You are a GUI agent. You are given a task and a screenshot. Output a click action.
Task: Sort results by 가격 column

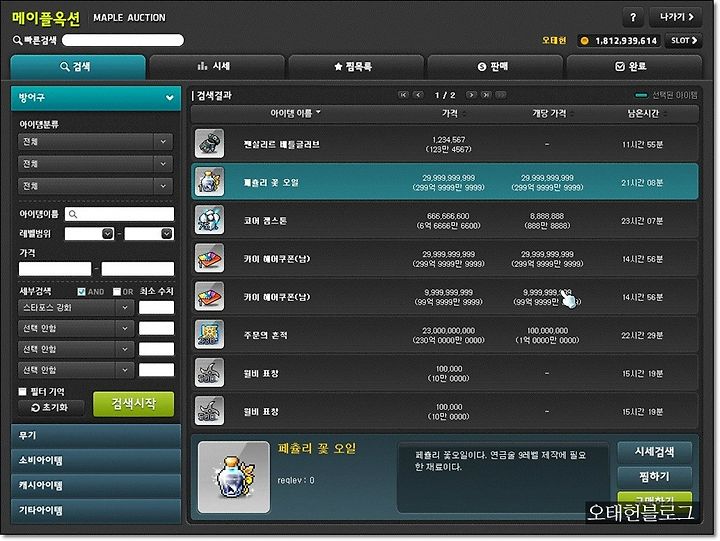point(453,113)
